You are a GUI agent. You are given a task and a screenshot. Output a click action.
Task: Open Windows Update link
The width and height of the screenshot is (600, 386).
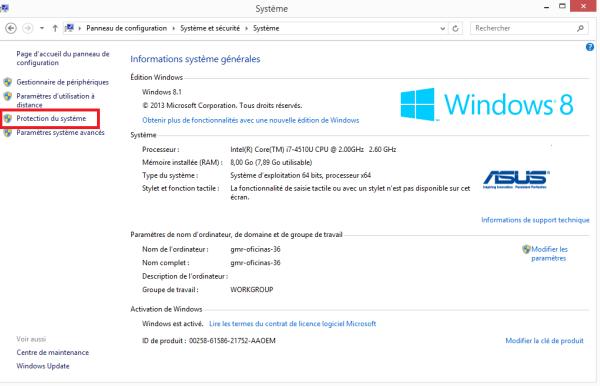[x=43, y=366]
